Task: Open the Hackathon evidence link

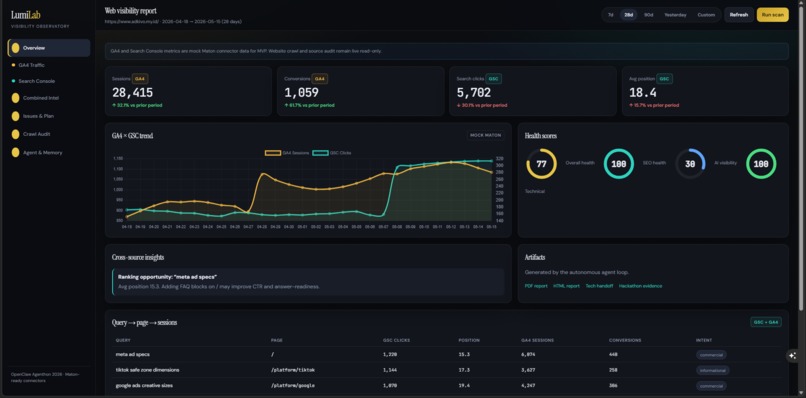Action: (x=640, y=286)
